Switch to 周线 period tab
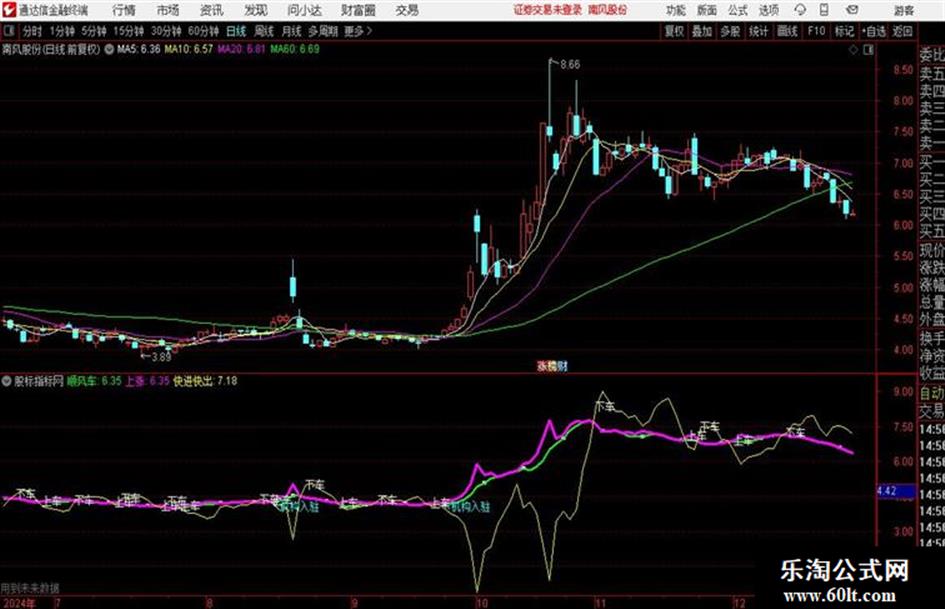The image size is (945, 609). click(264, 31)
